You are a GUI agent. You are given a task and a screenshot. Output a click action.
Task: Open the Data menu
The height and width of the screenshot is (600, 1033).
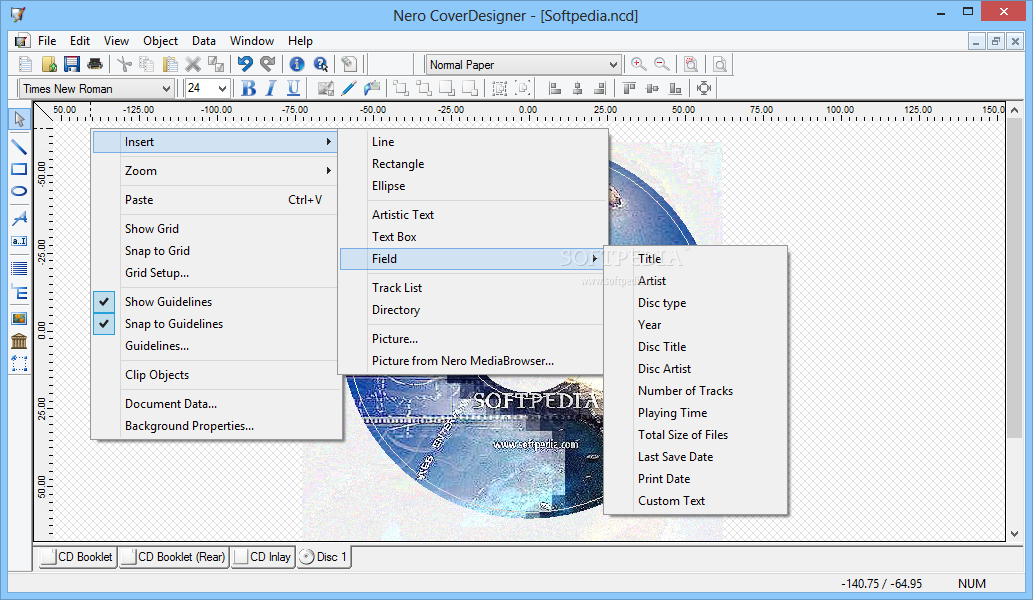(204, 41)
